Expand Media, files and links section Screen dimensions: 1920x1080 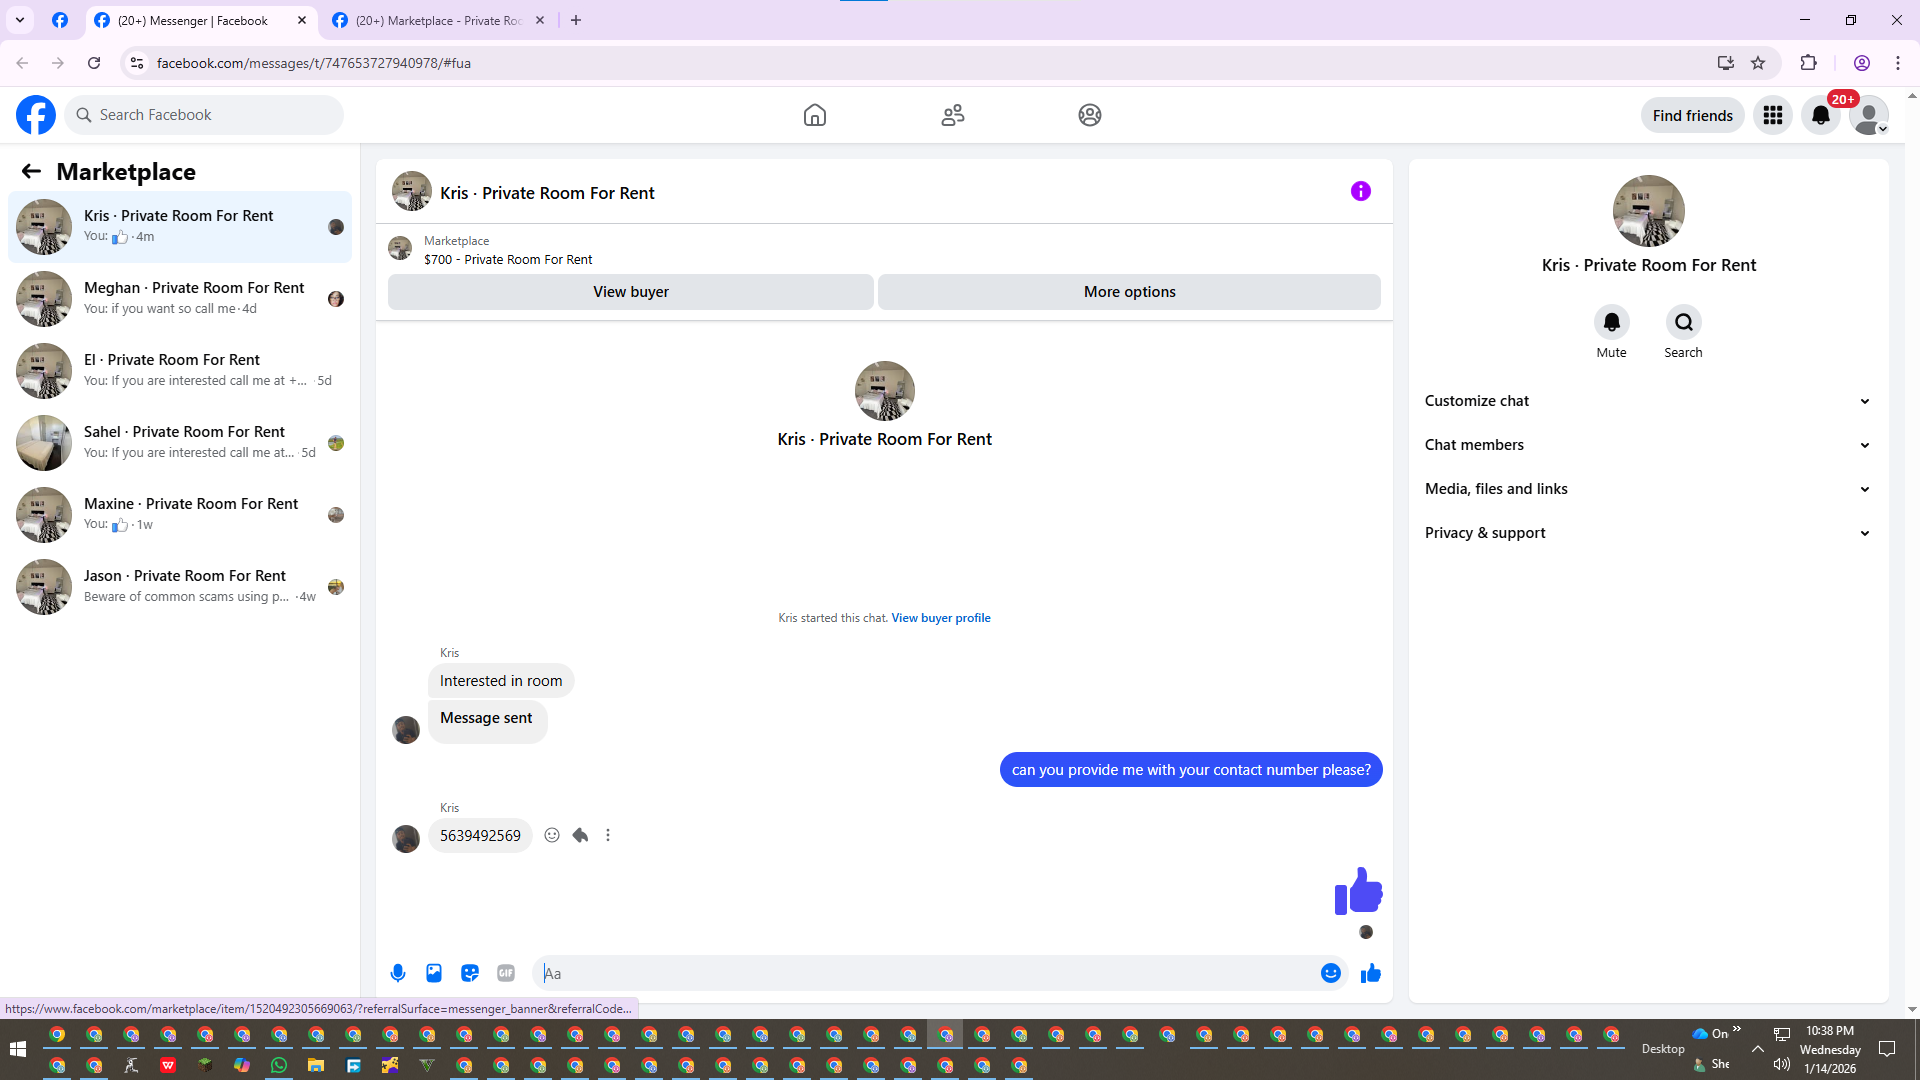[1647, 489]
